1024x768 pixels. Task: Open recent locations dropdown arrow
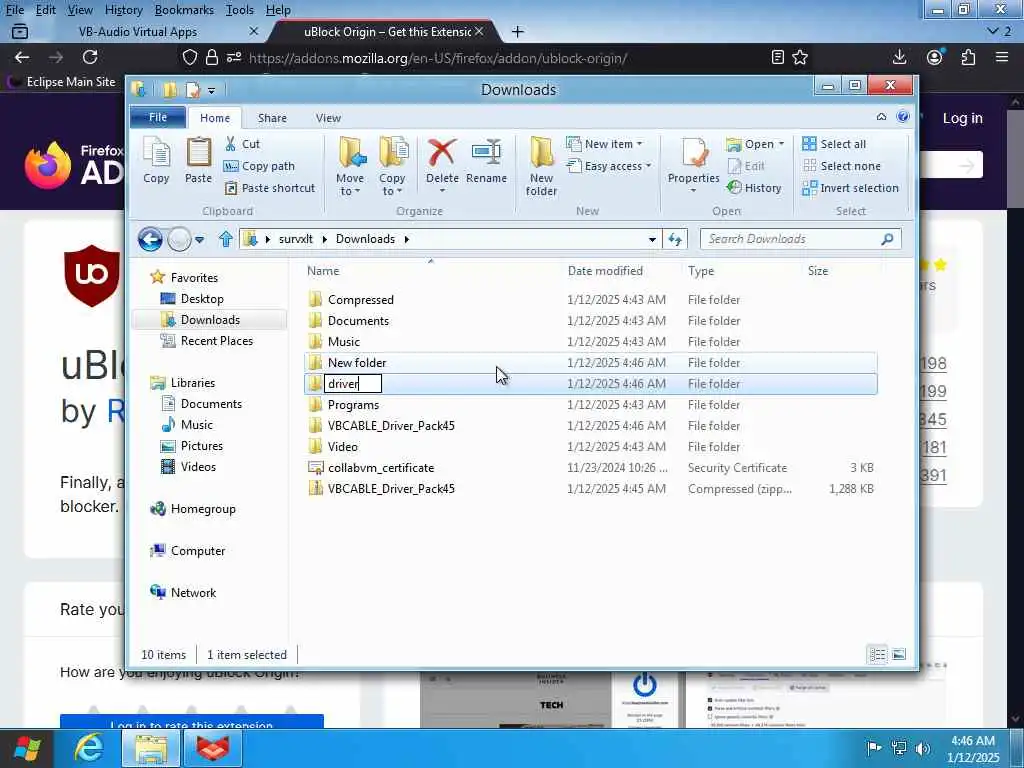tap(200, 240)
